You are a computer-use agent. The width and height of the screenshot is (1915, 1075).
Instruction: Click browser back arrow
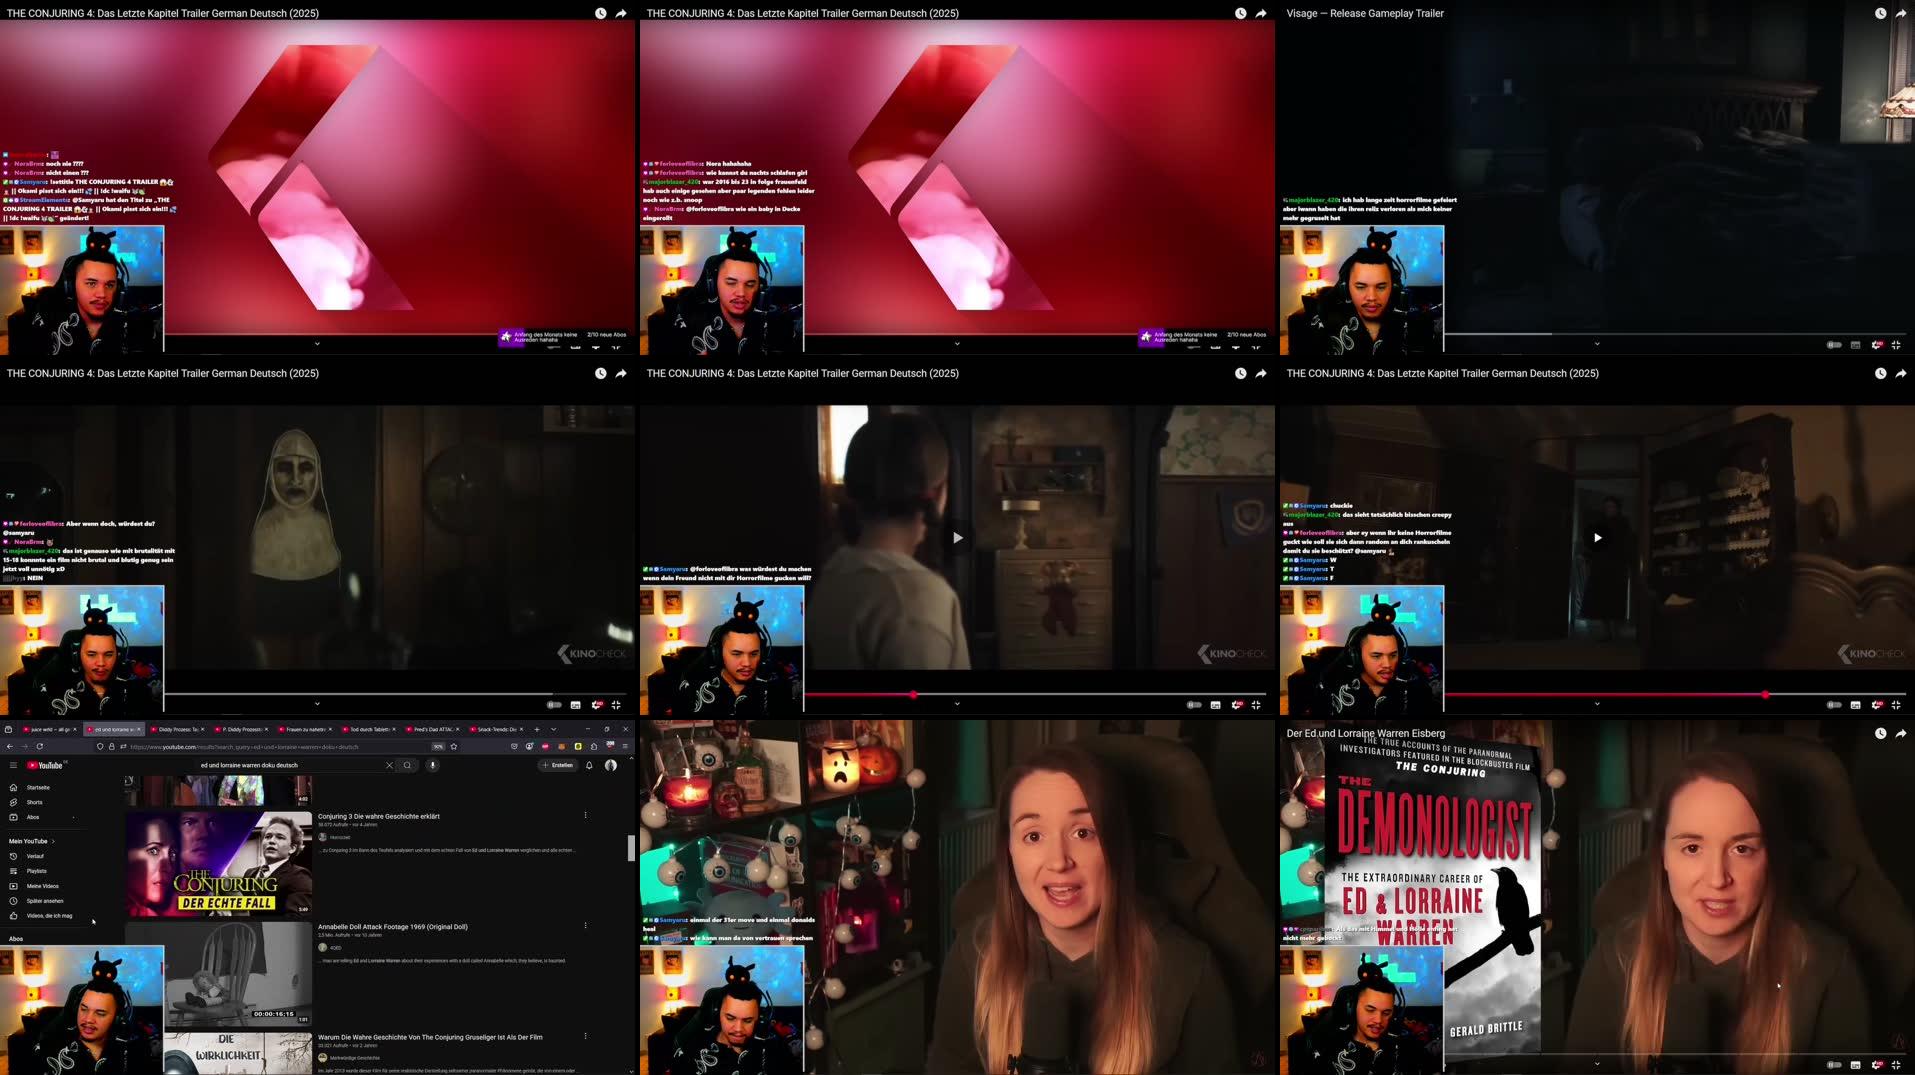pyautogui.click(x=10, y=746)
